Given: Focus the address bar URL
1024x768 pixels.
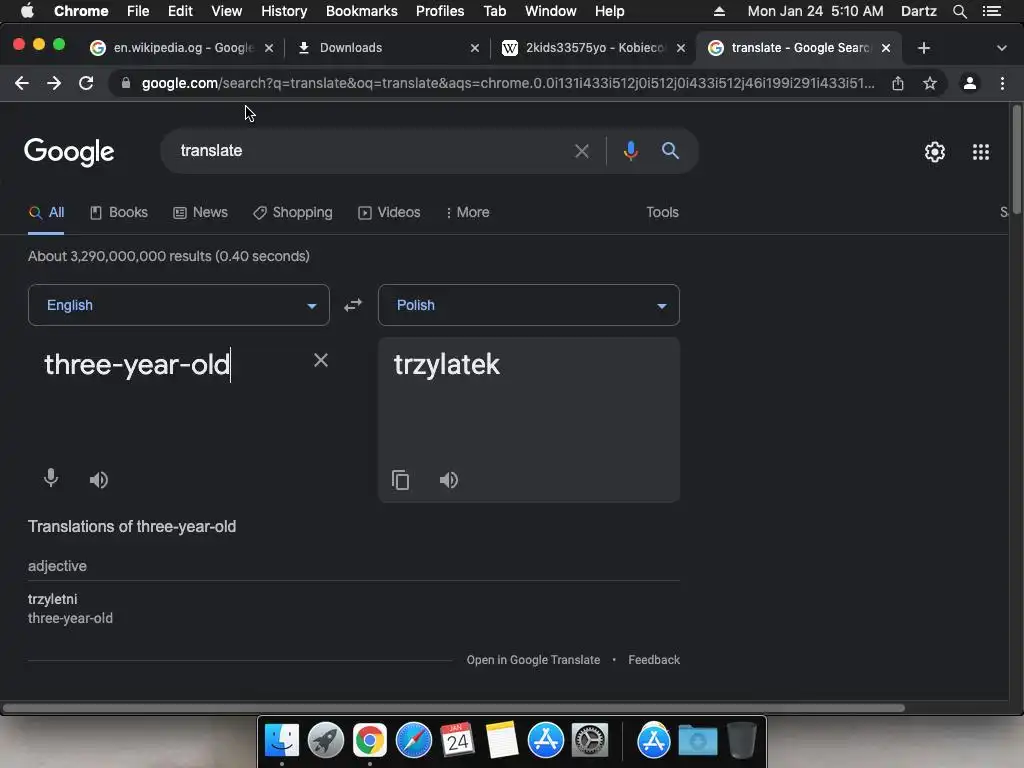Looking at the screenshot, I should (507, 83).
